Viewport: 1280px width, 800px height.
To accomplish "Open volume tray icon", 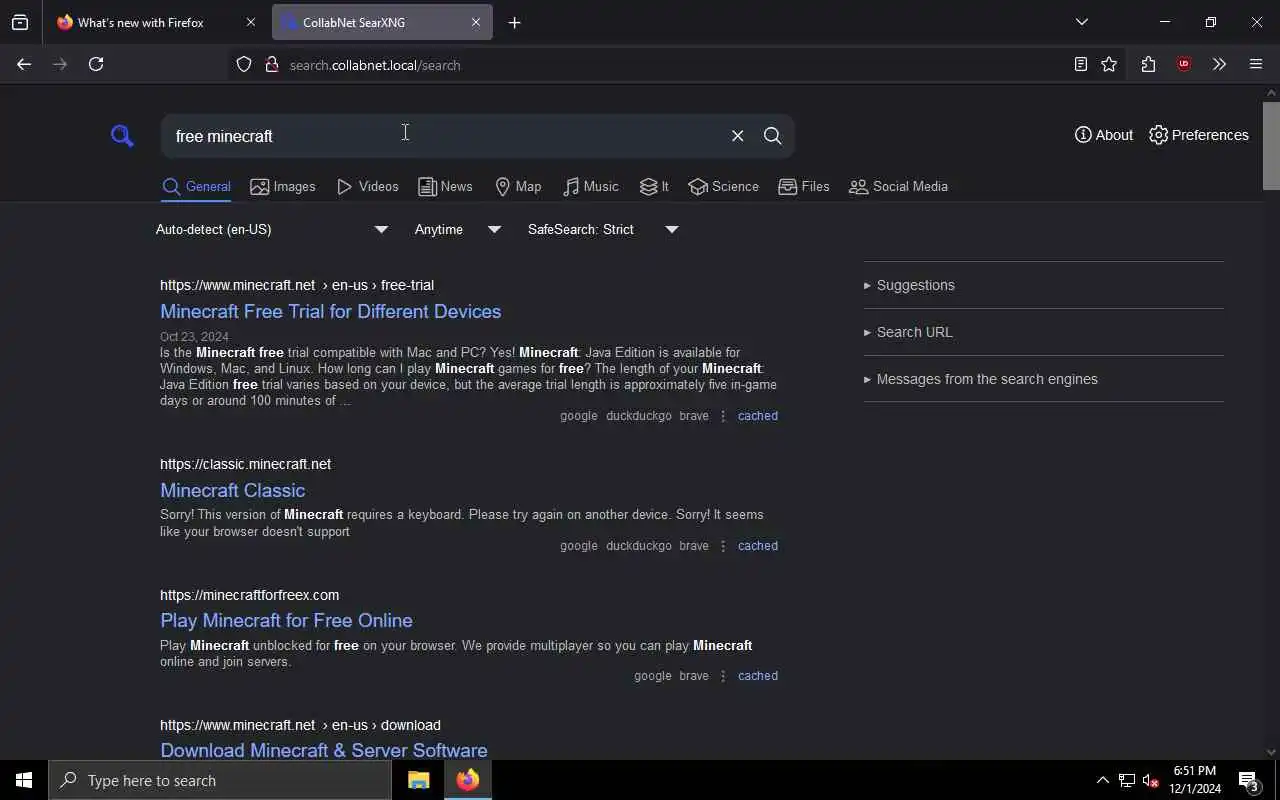I will 1151,780.
